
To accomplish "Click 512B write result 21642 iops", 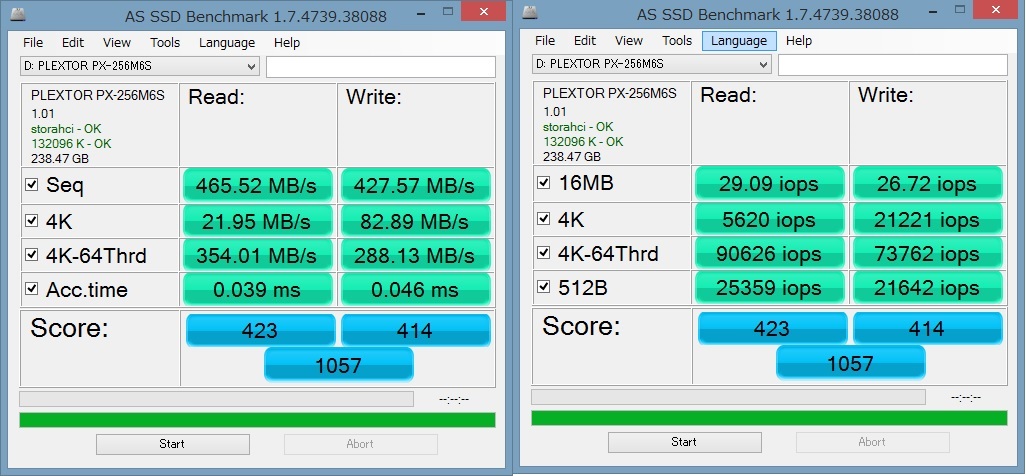I will 927,287.
